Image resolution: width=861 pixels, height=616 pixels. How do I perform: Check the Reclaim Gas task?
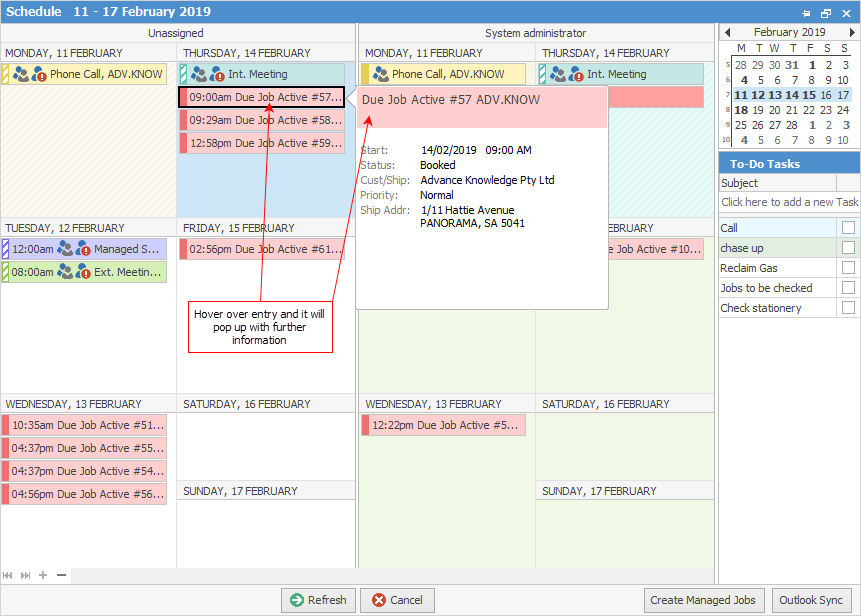coord(848,267)
